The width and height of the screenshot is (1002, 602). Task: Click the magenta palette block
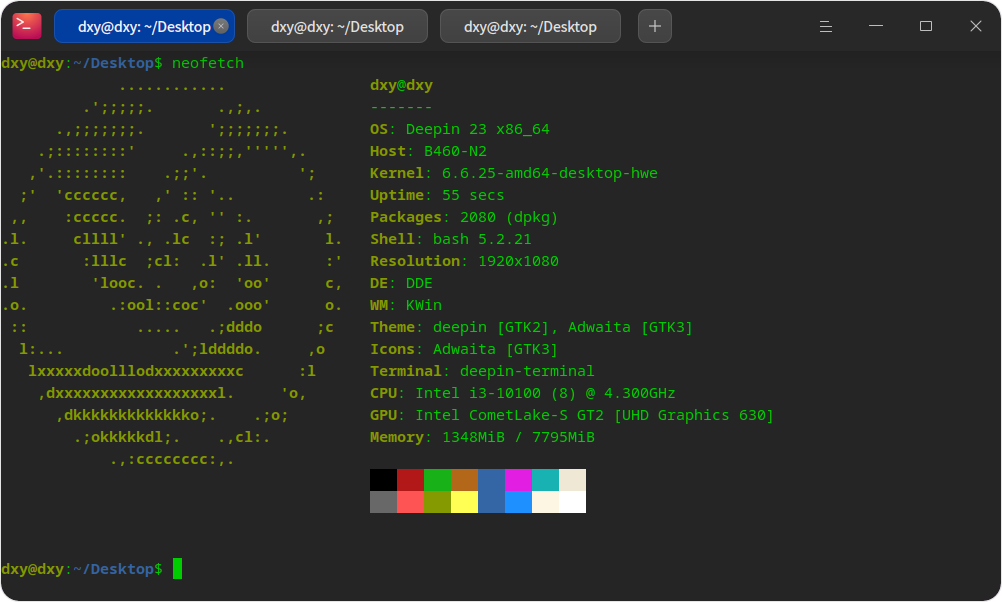(518, 480)
